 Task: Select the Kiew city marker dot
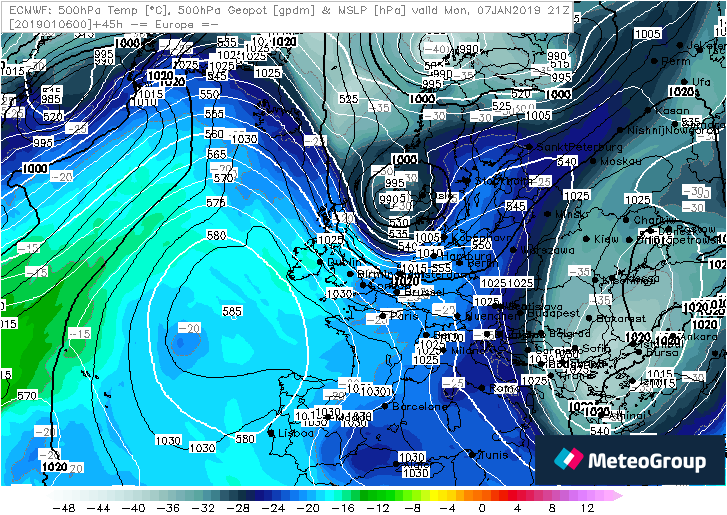[x=590, y=240]
